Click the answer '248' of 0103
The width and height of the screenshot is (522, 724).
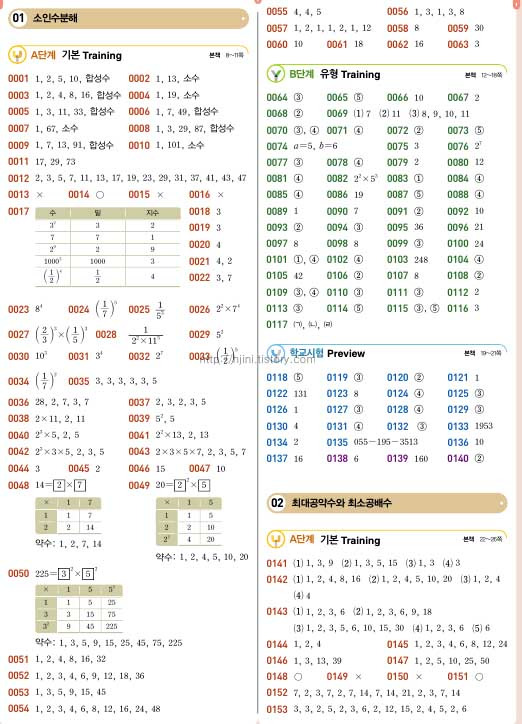coord(421,259)
